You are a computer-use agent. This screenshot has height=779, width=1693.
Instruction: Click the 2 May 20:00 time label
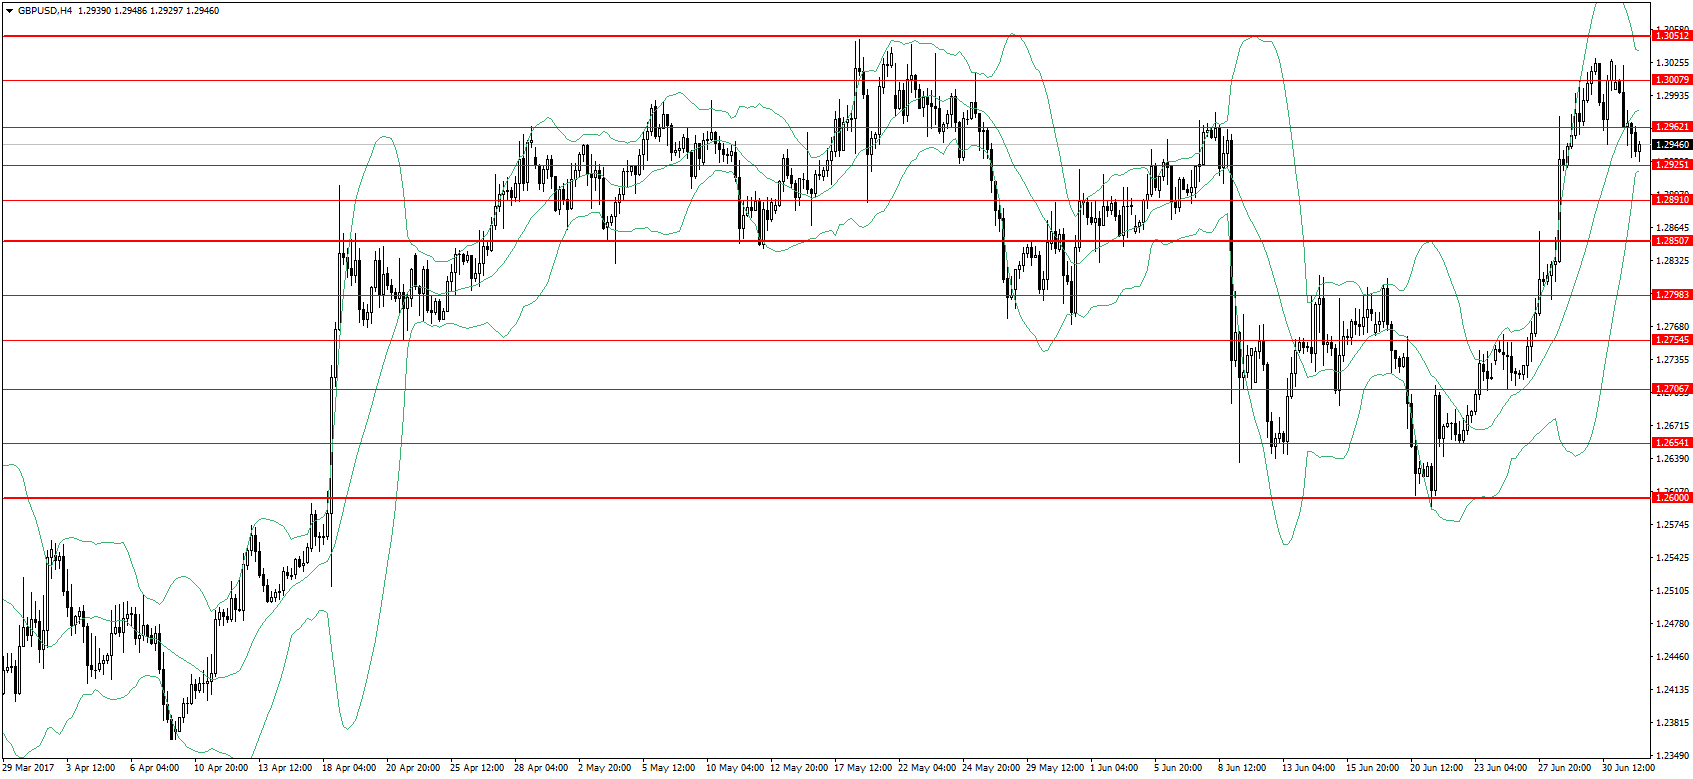point(605,769)
